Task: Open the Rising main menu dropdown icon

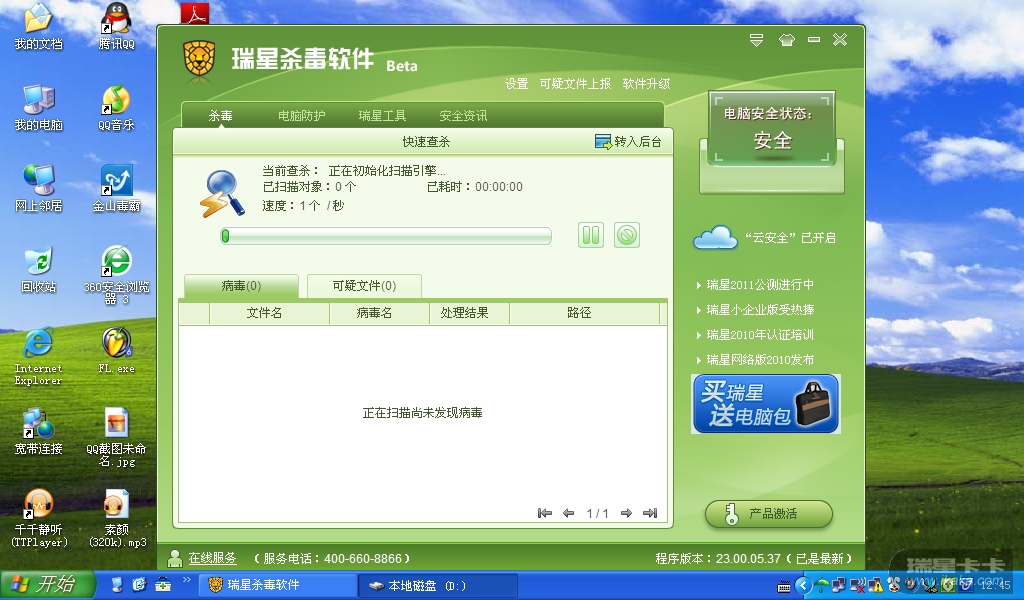Action: click(x=756, y=40)
